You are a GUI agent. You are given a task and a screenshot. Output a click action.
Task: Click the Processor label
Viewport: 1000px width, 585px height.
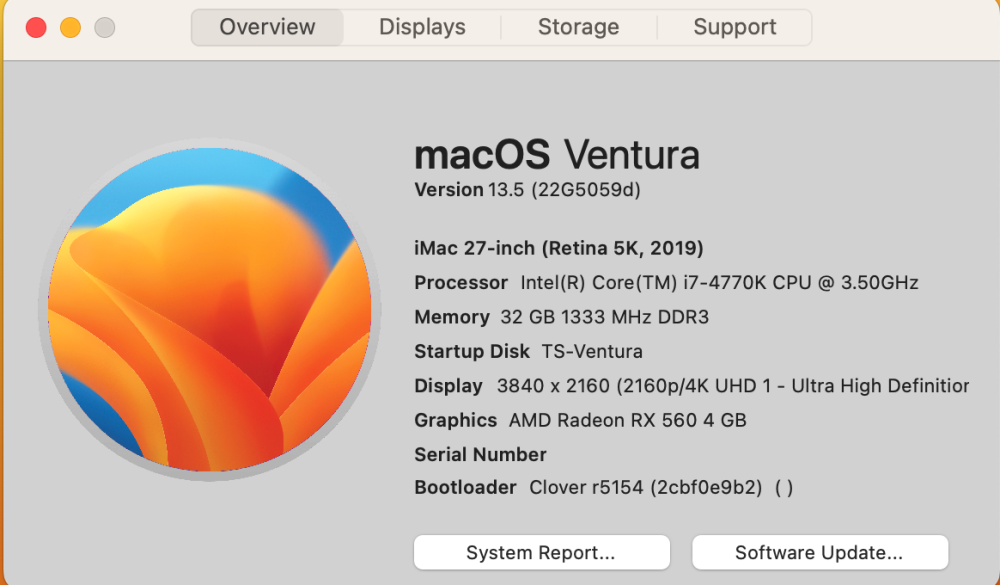coord(461,283)
